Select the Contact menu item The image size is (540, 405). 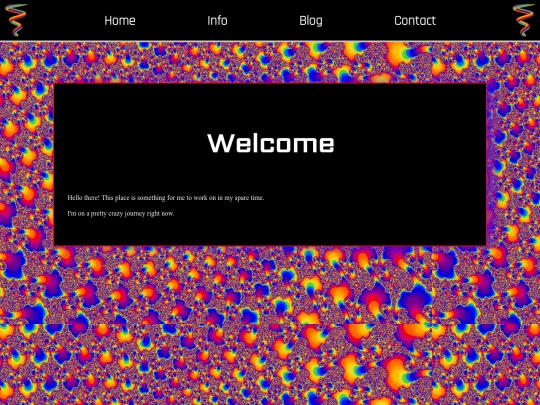pyautogui.click(x=415, y=21)
